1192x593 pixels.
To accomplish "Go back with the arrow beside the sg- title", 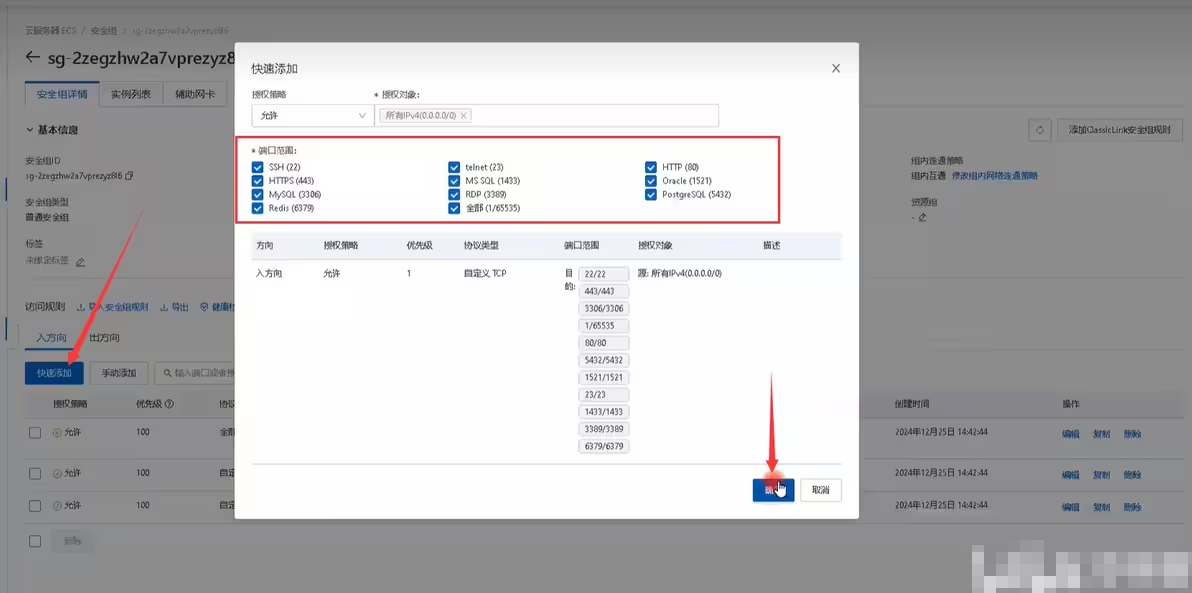I will 32,57.
